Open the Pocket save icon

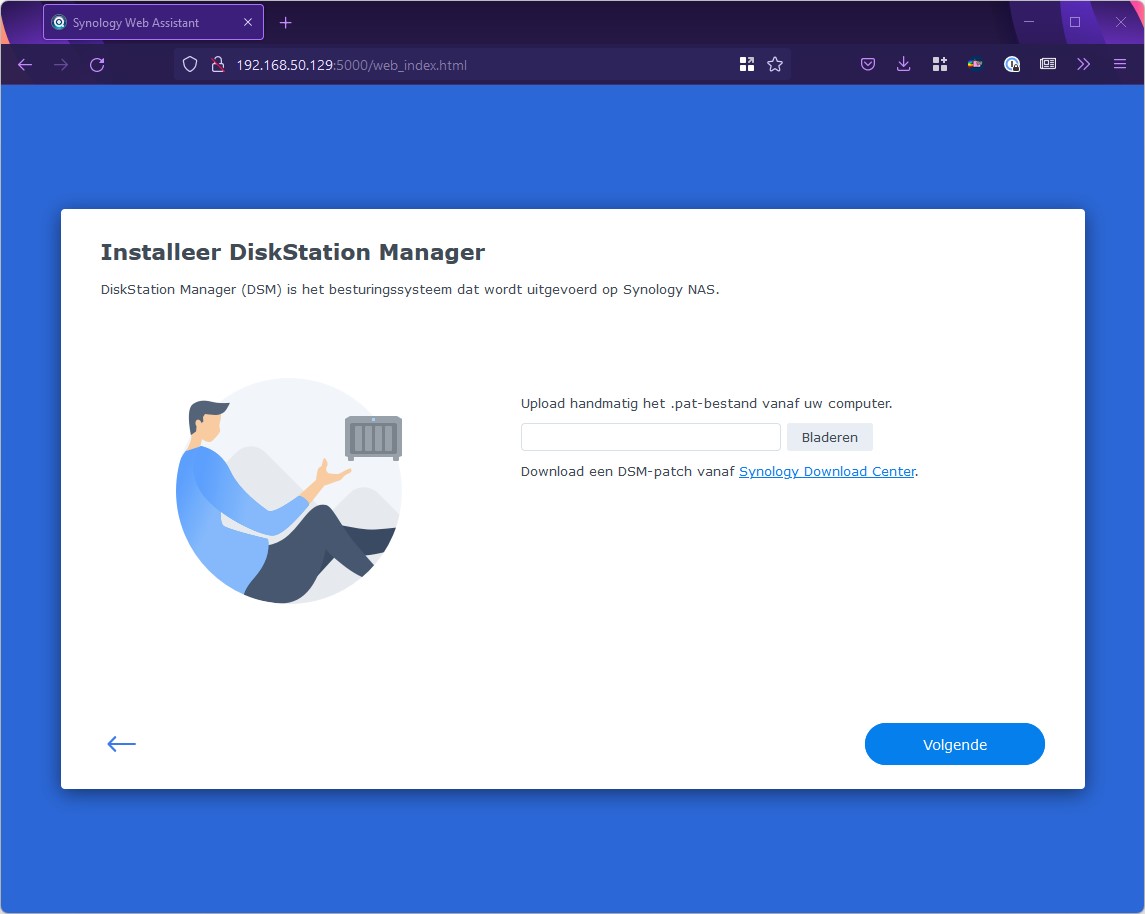pyautogui.click(x=868, y=64)
